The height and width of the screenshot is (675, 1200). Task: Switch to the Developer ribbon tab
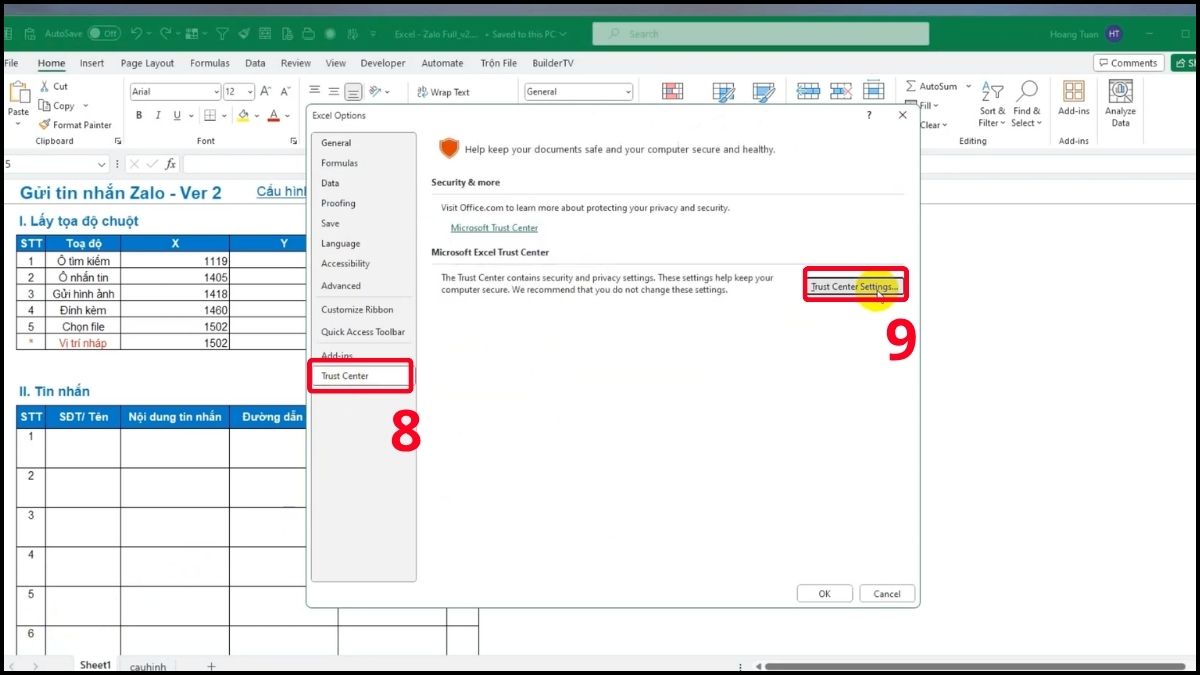pyautogui.click(x=383, y=63)
